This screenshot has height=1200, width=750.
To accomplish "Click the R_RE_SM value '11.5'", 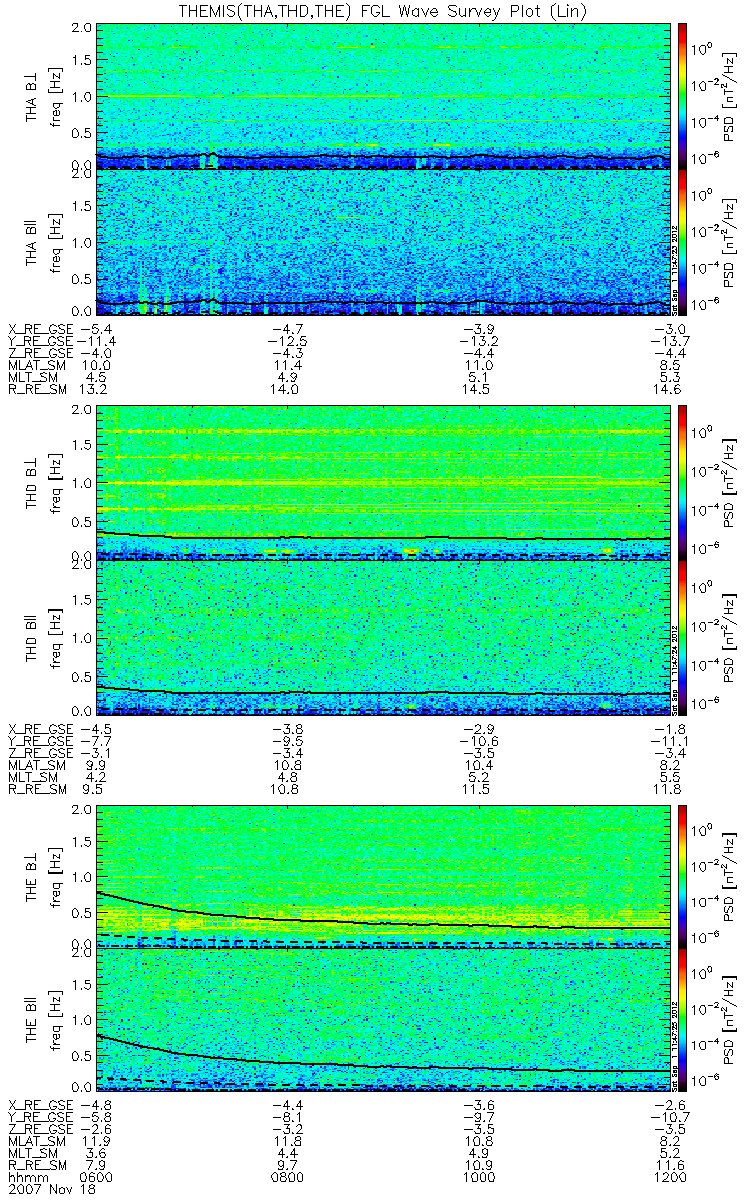I will (x=478, y=788).
